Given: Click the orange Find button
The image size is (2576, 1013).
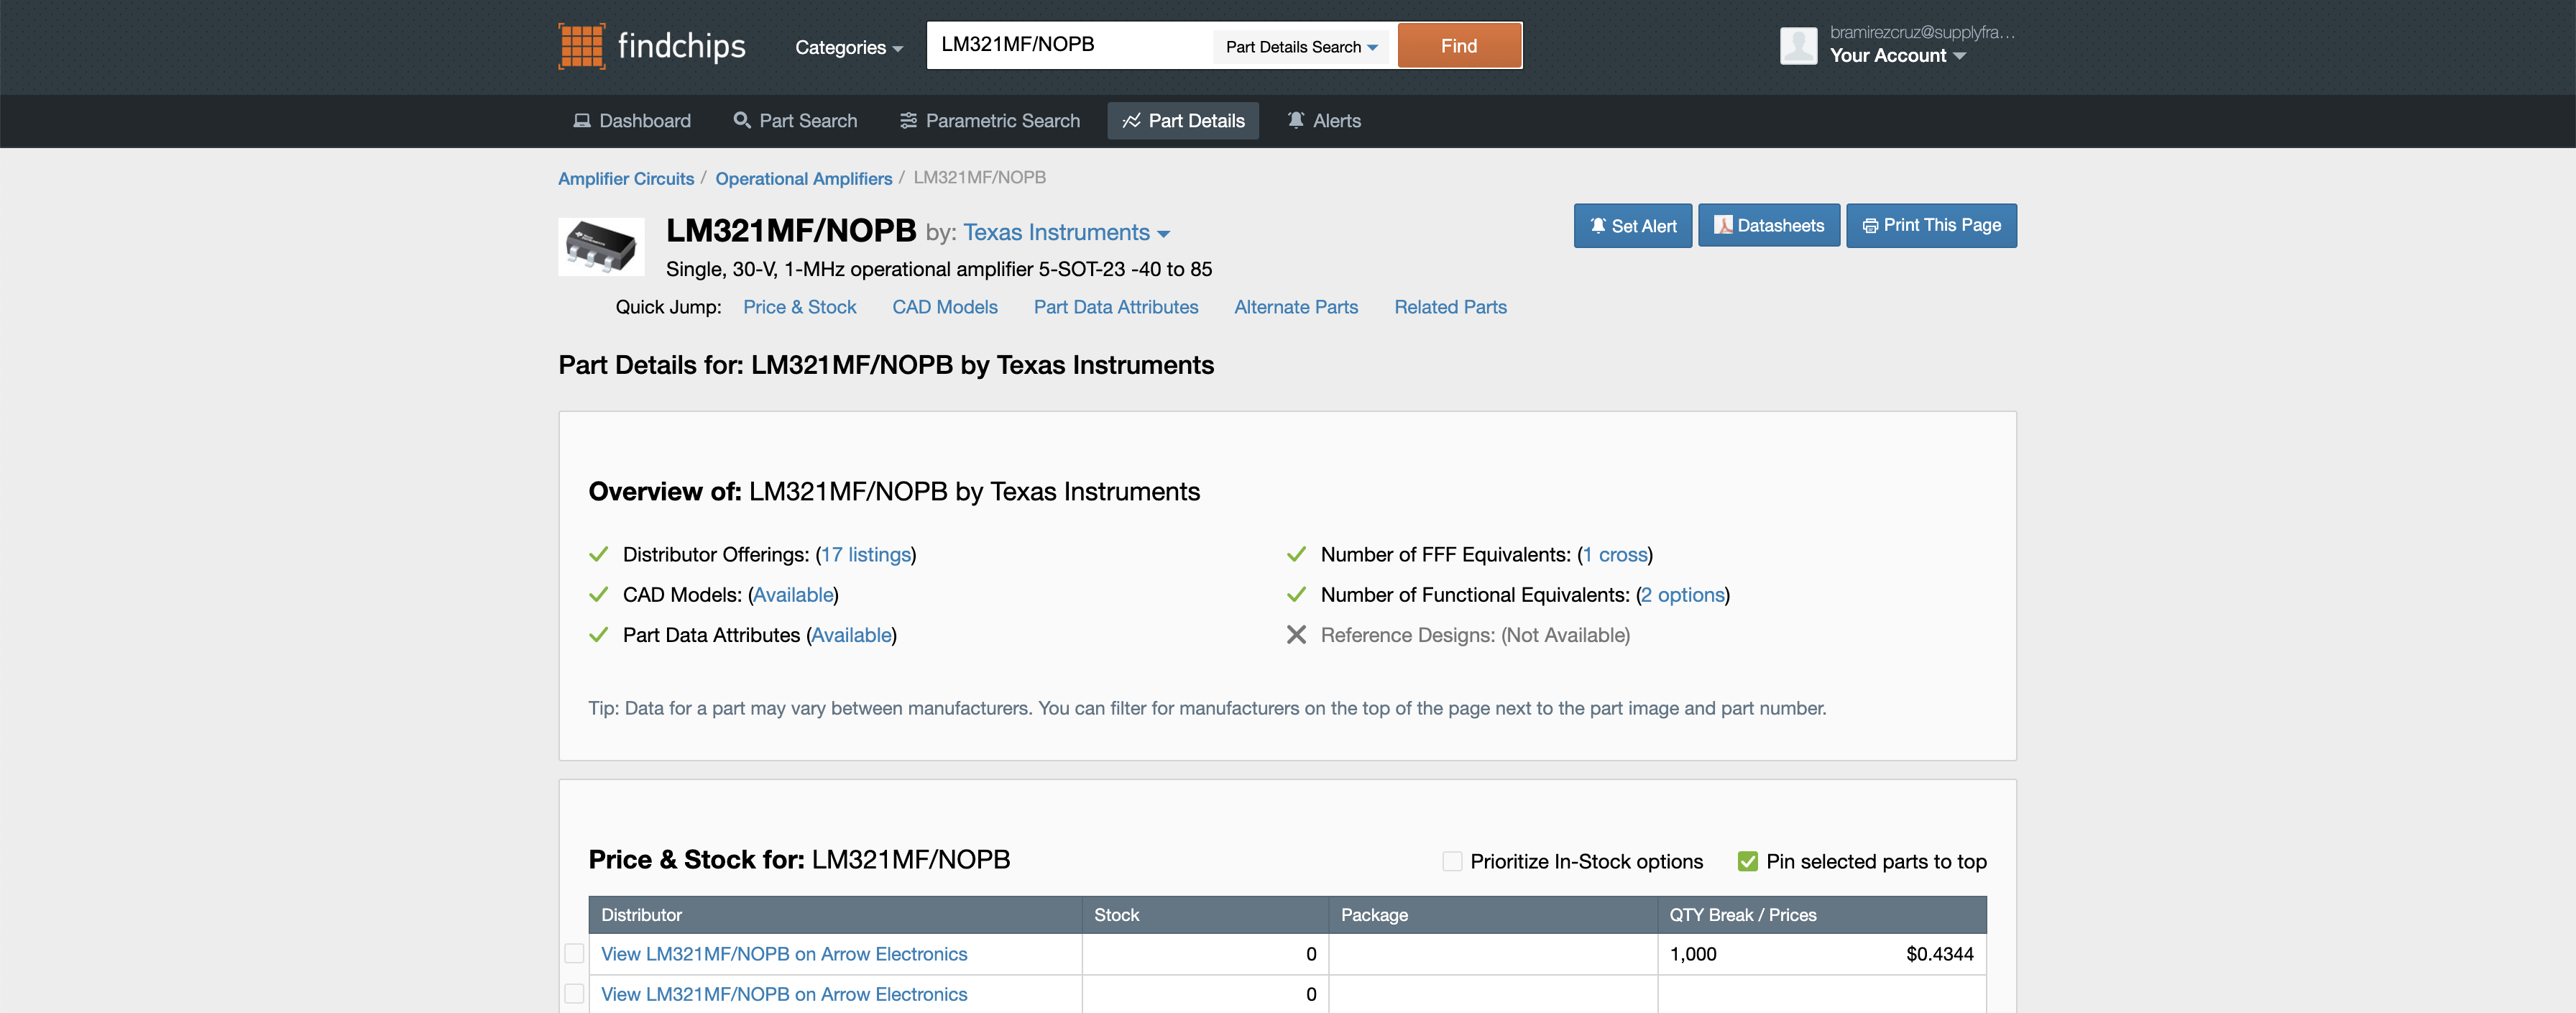Looking at the screenshot, I should [x=1459, y=46].
